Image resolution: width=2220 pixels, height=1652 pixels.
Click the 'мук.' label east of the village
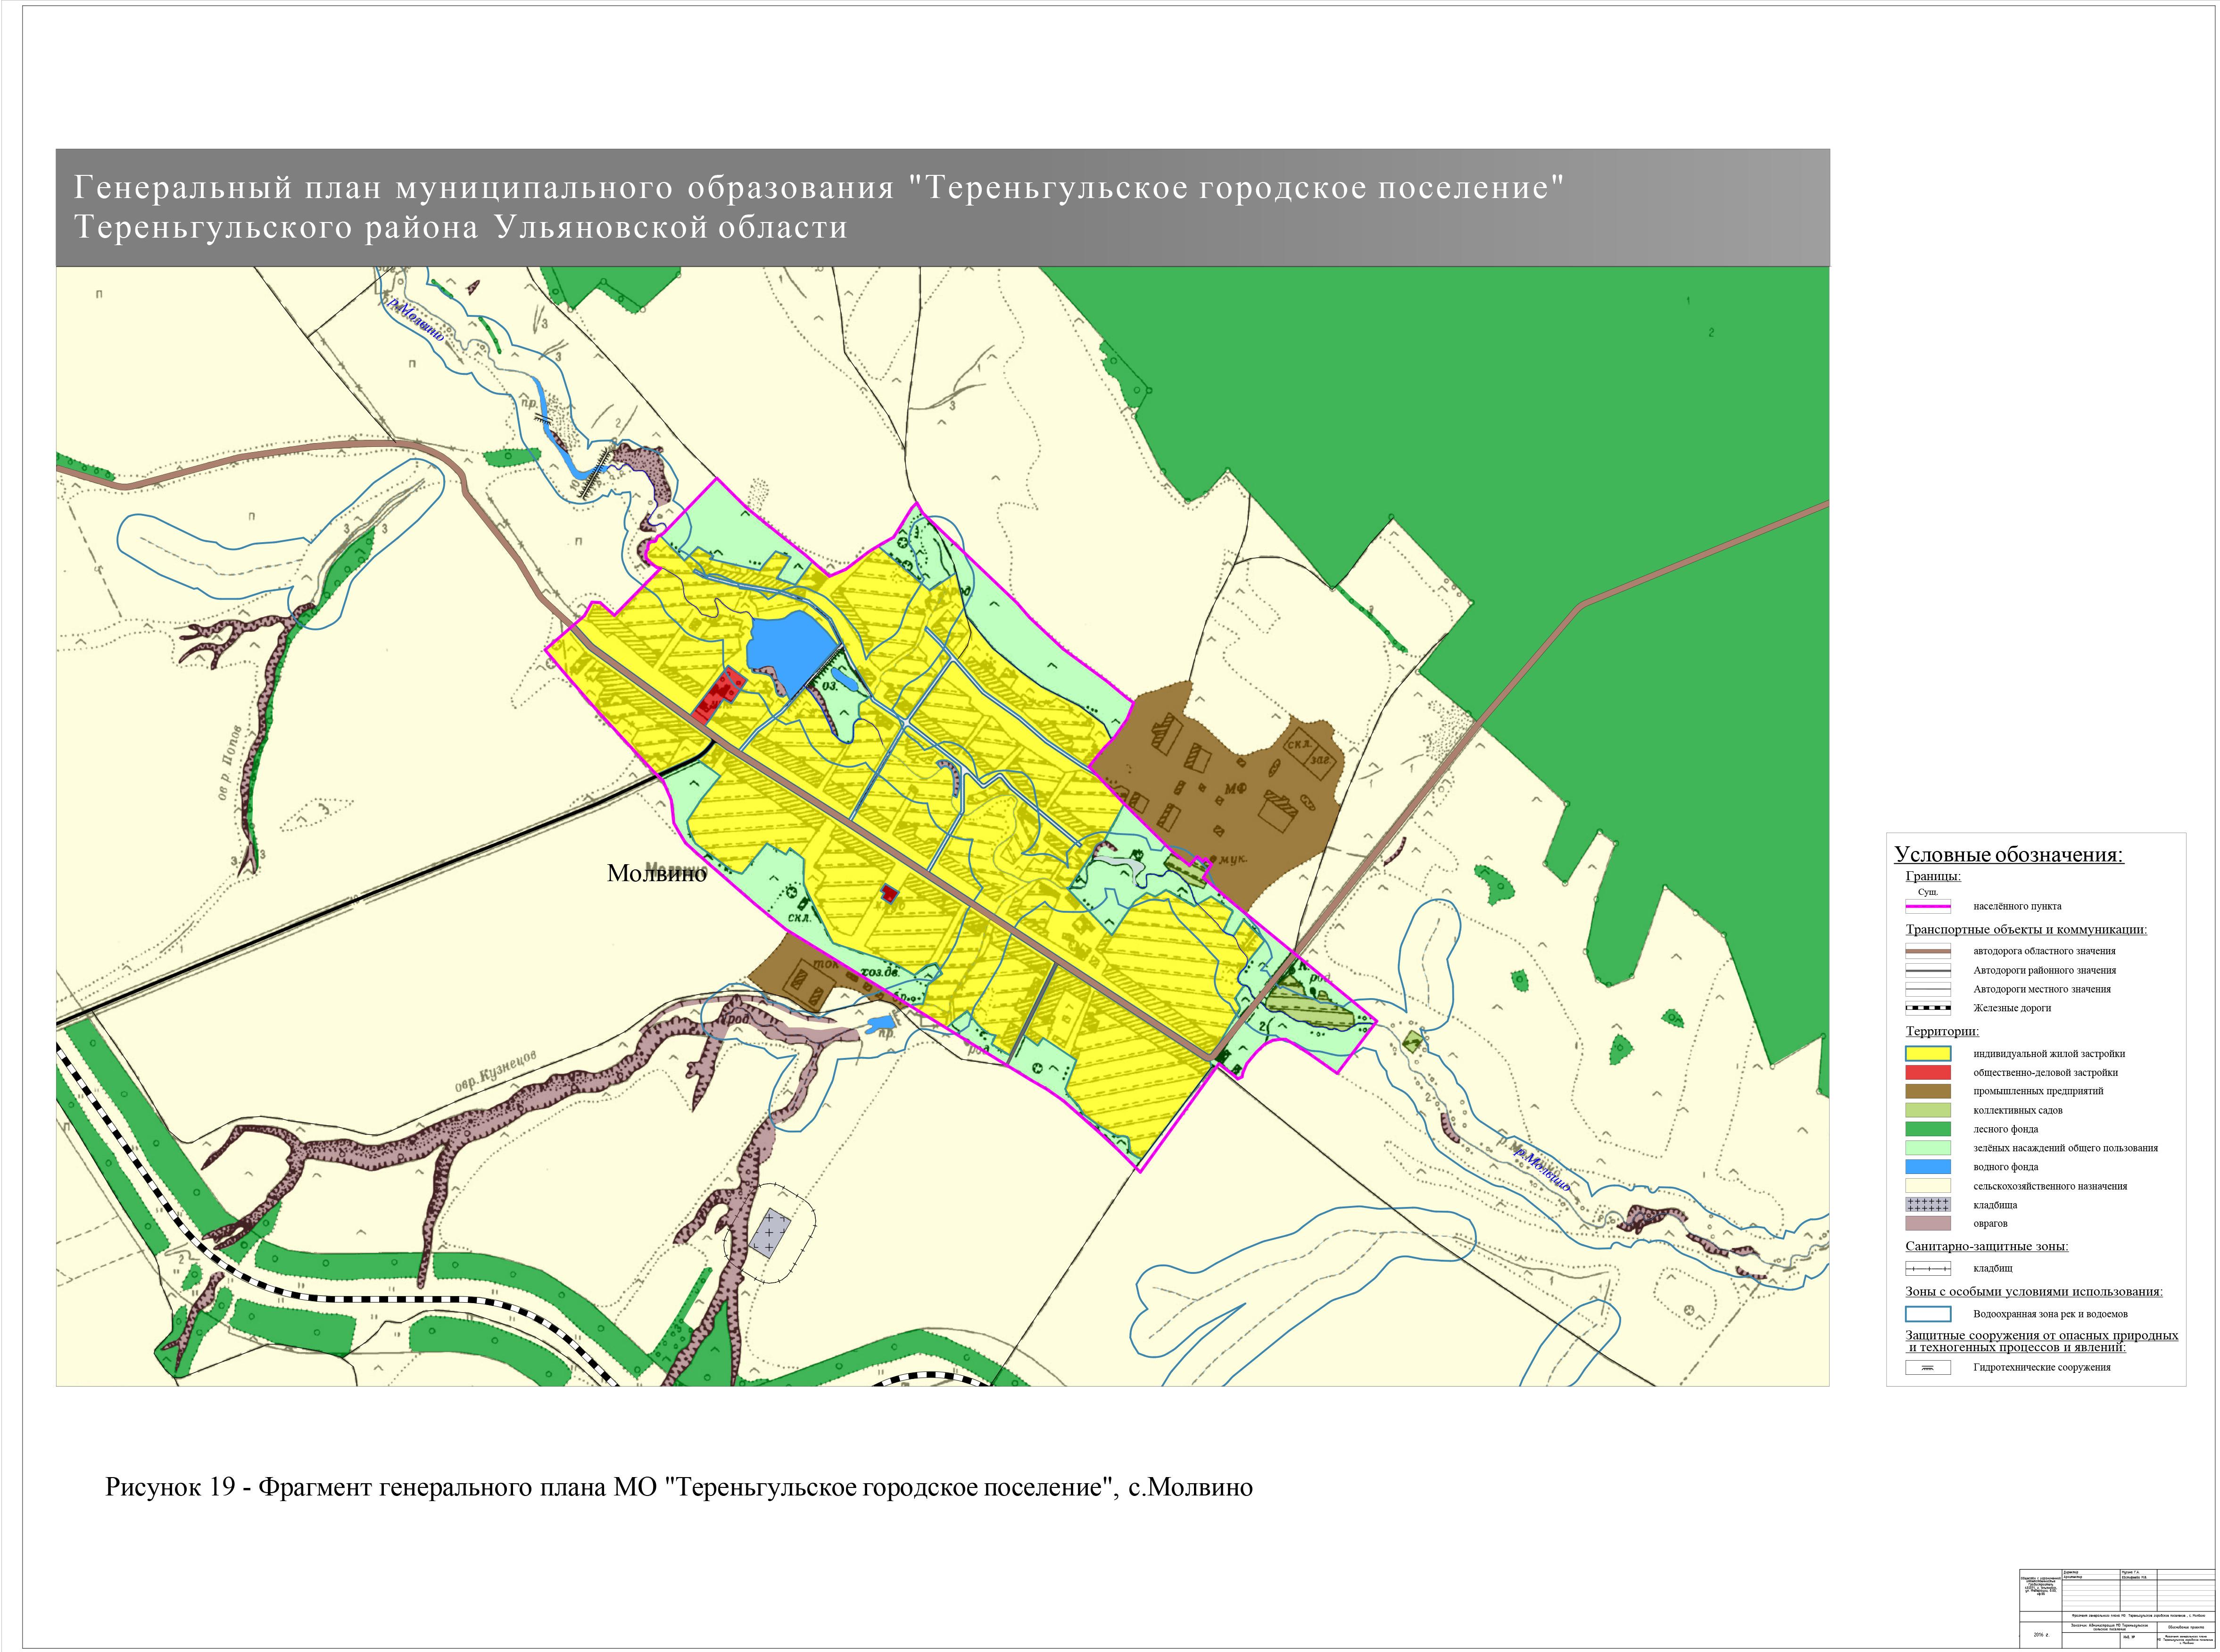point(1233,858)
